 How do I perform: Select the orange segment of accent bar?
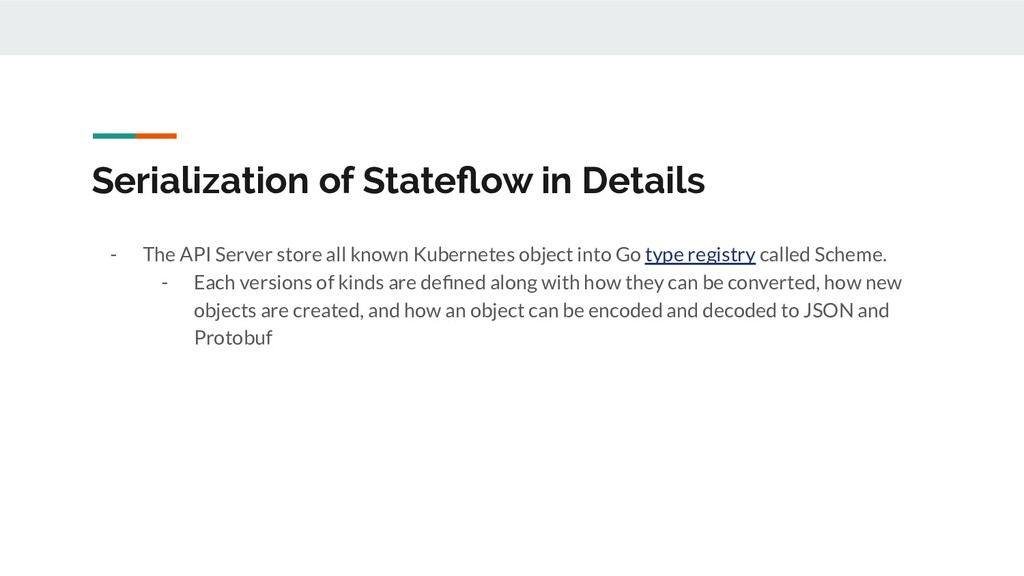[156, 136]
